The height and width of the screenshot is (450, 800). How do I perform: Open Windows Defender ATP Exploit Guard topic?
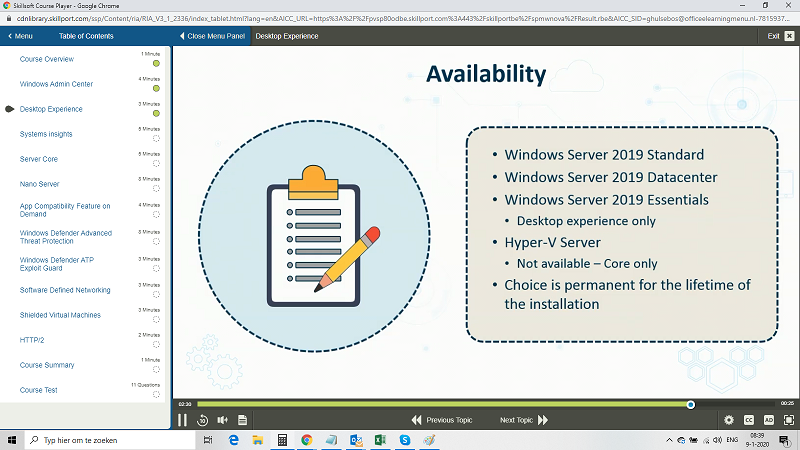tap(57, 264)
